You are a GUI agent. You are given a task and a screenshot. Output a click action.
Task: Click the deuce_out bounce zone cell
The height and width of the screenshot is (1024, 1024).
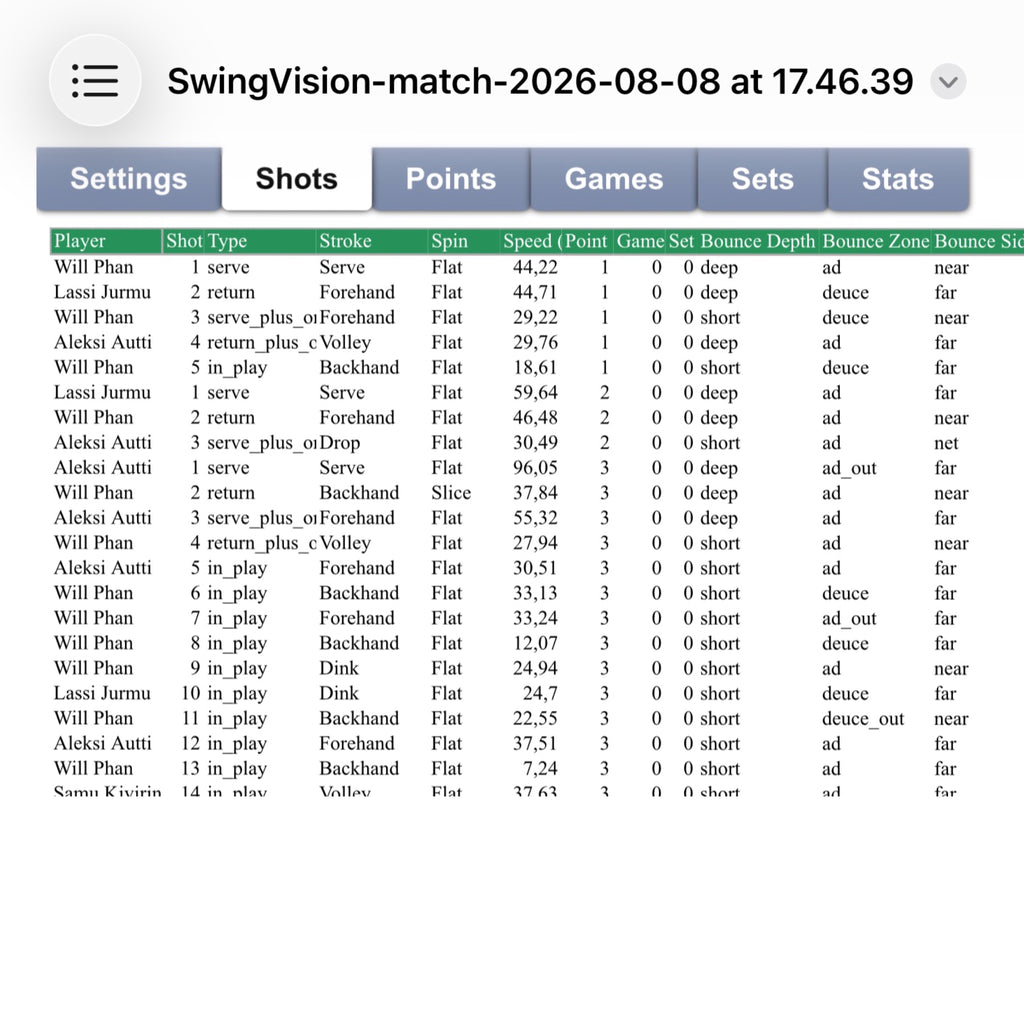click(863, 718)
